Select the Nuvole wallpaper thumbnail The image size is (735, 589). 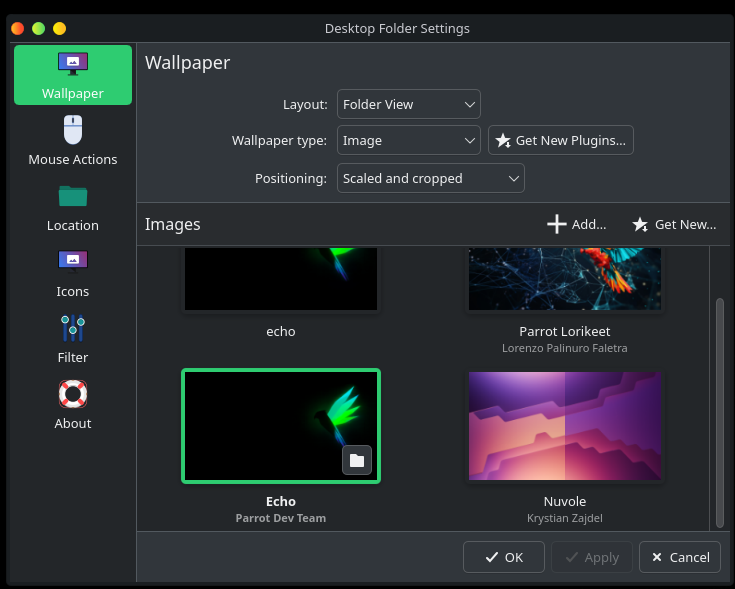pos(566,427)
